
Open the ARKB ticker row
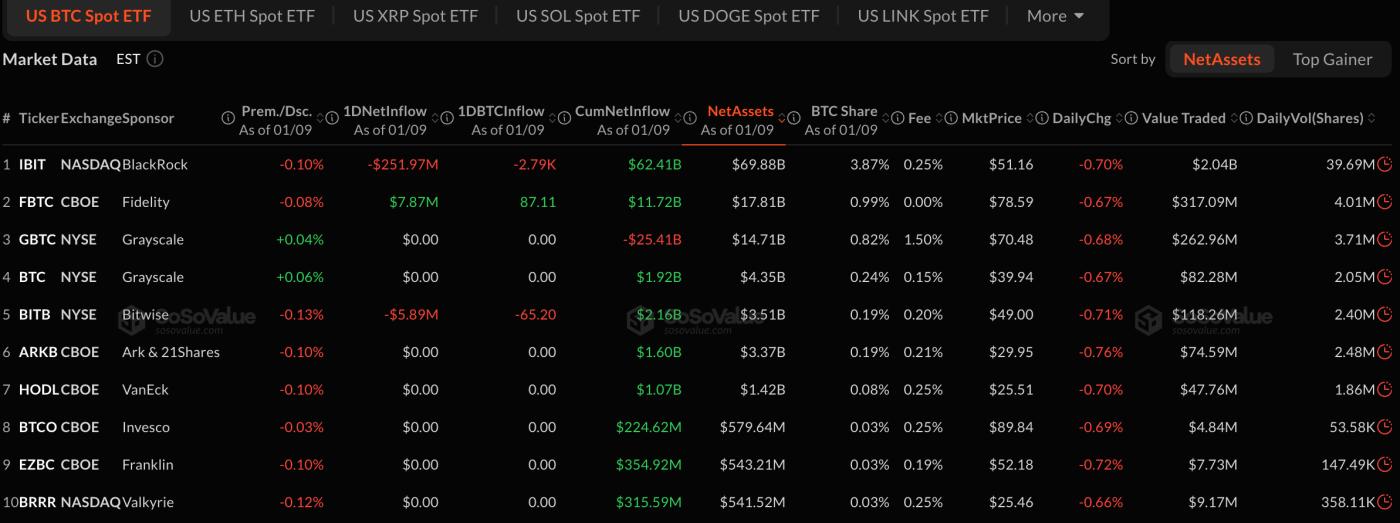tap(38, 352)
